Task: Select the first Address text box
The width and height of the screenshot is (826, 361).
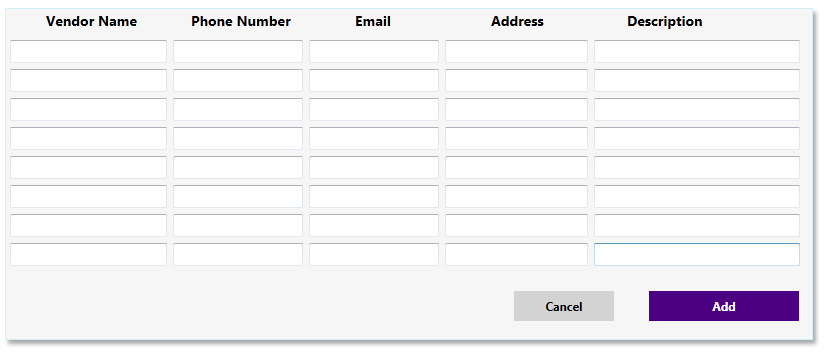Action: [516, 51]
